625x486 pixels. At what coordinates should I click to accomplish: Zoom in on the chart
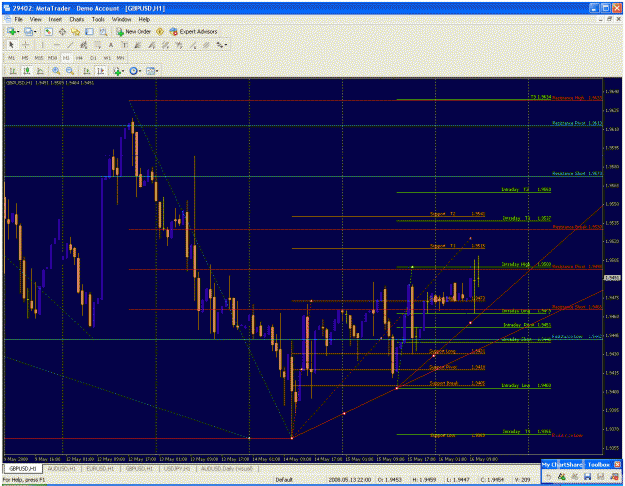pyautogui.click(x=56, y=71)
